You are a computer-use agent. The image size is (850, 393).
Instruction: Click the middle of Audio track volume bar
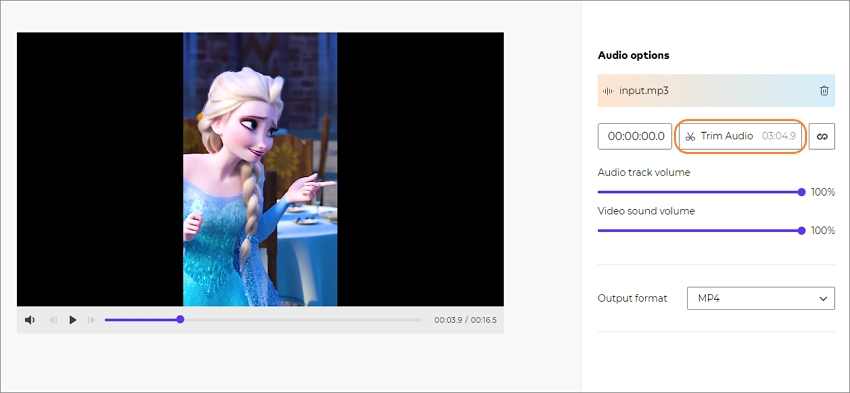(700, 192)
